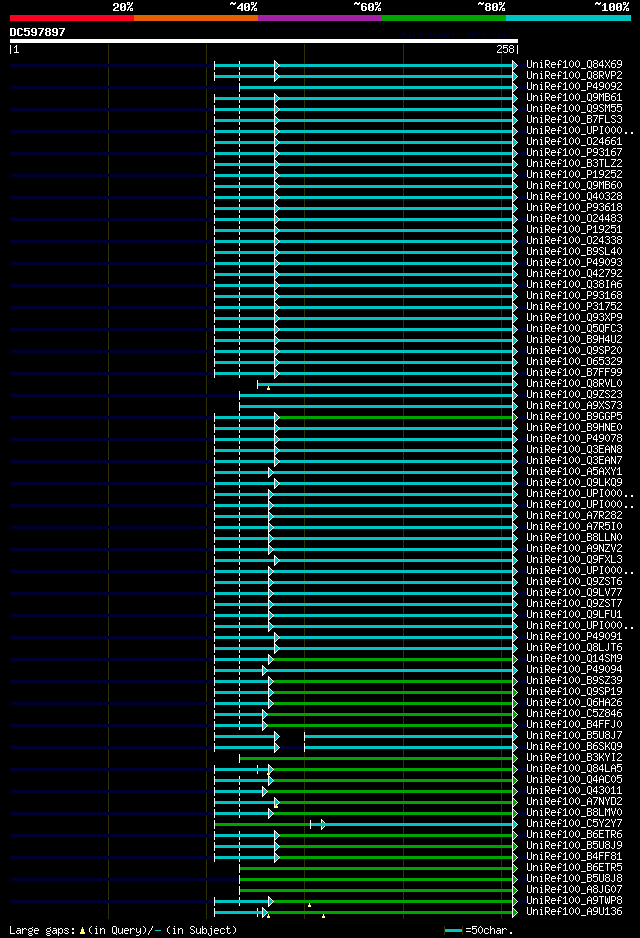Select hit label UniRef100_Q3EAN8
The image size is (640, 938).
click(574, 449)
